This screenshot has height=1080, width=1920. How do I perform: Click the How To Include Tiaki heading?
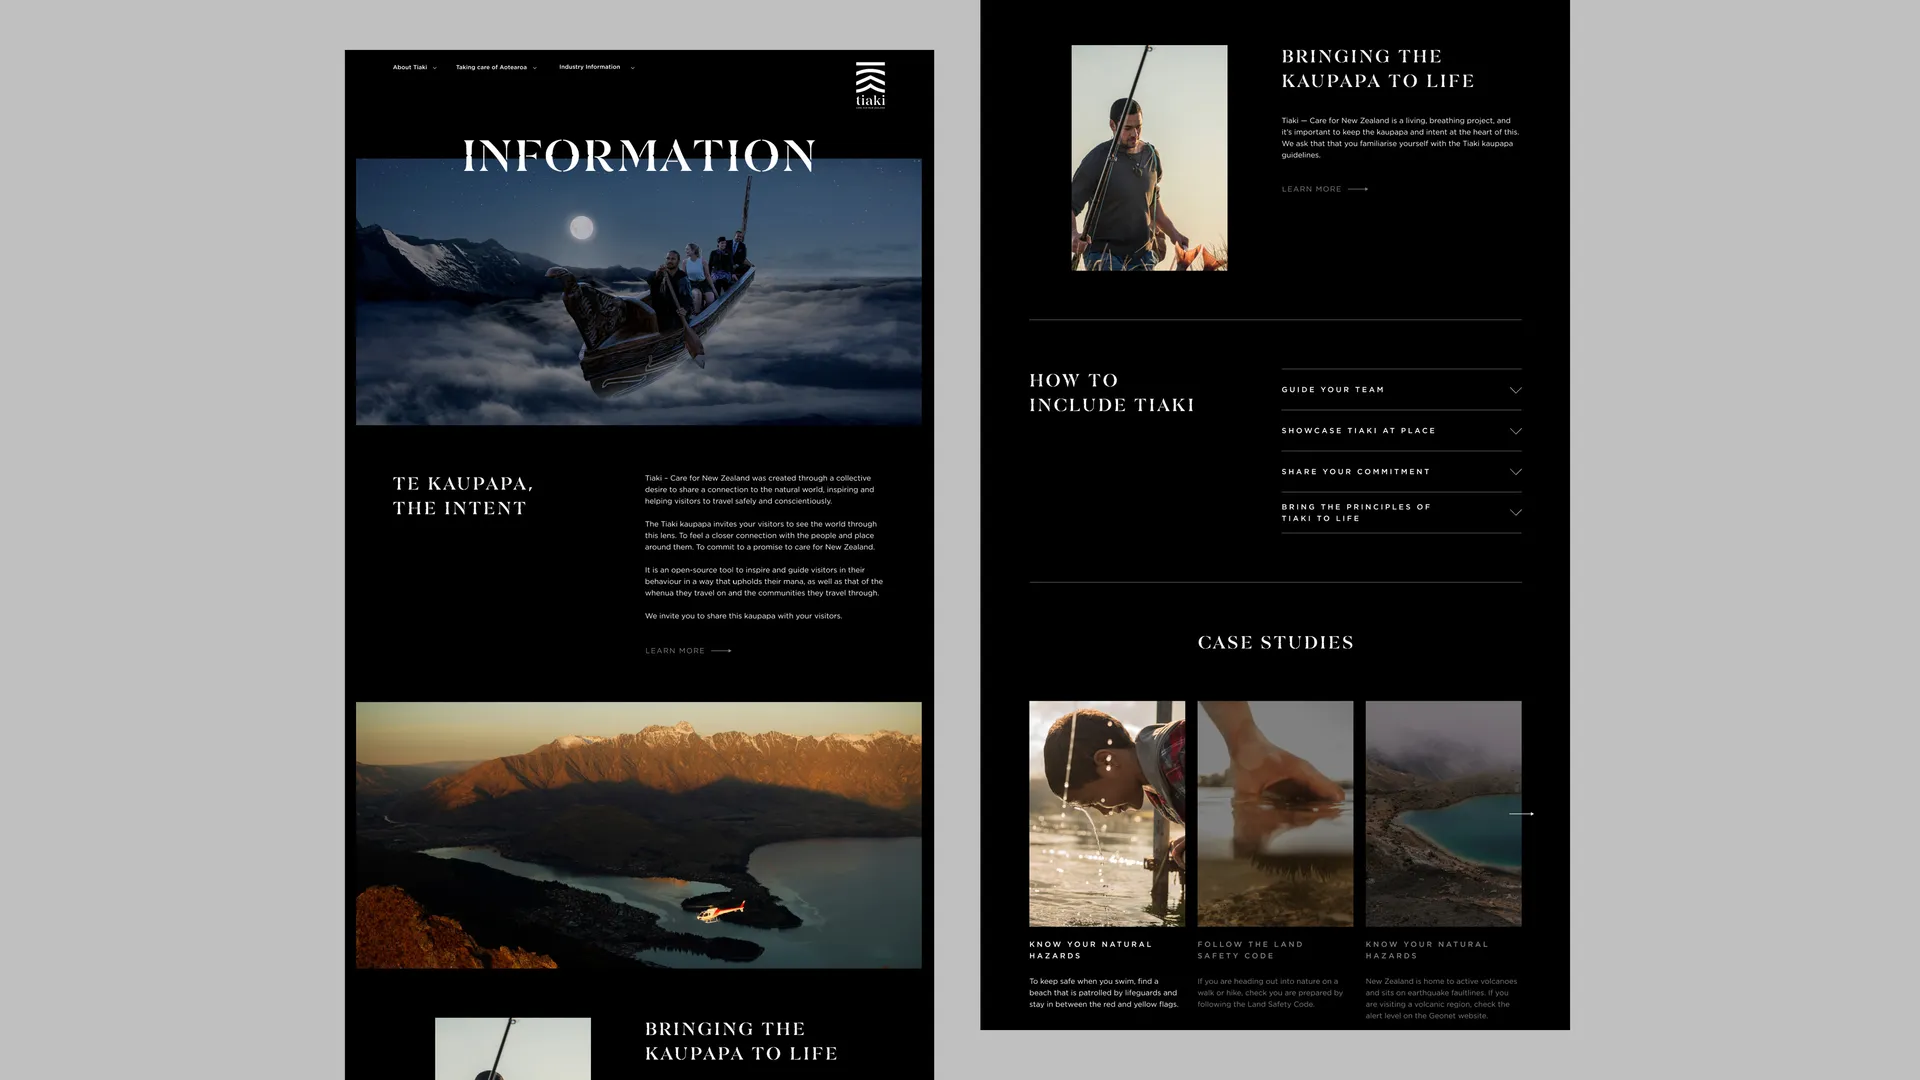coord(1112,393)
